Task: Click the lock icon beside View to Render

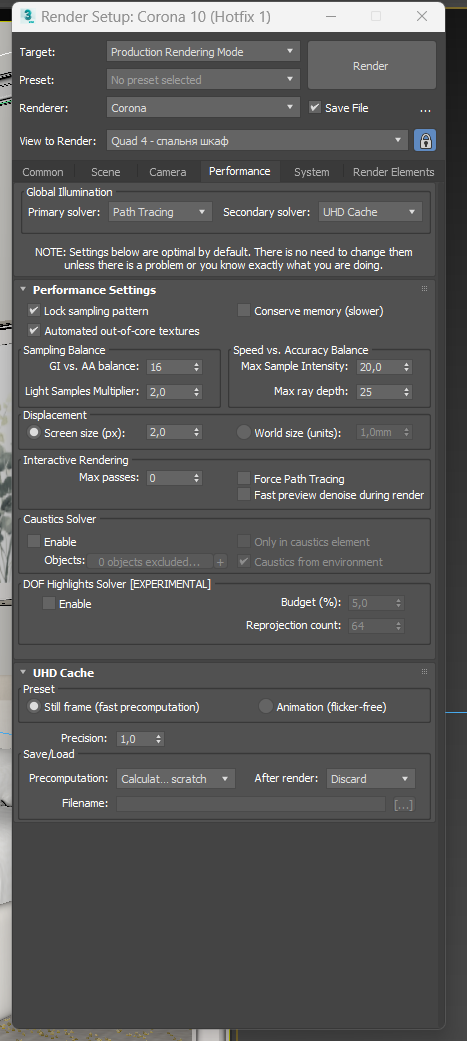Action: click(425, 141)
